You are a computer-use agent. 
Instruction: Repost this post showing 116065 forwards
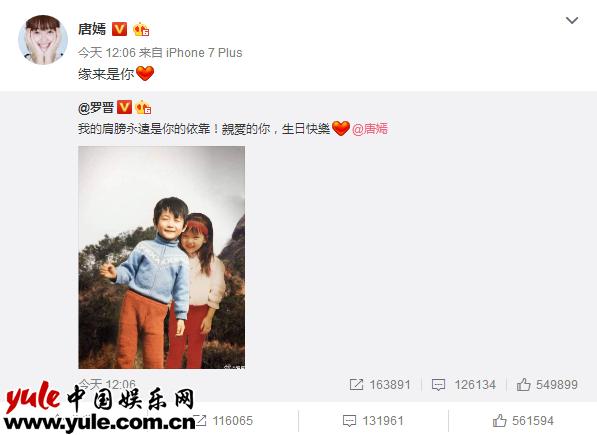point(223,421)
